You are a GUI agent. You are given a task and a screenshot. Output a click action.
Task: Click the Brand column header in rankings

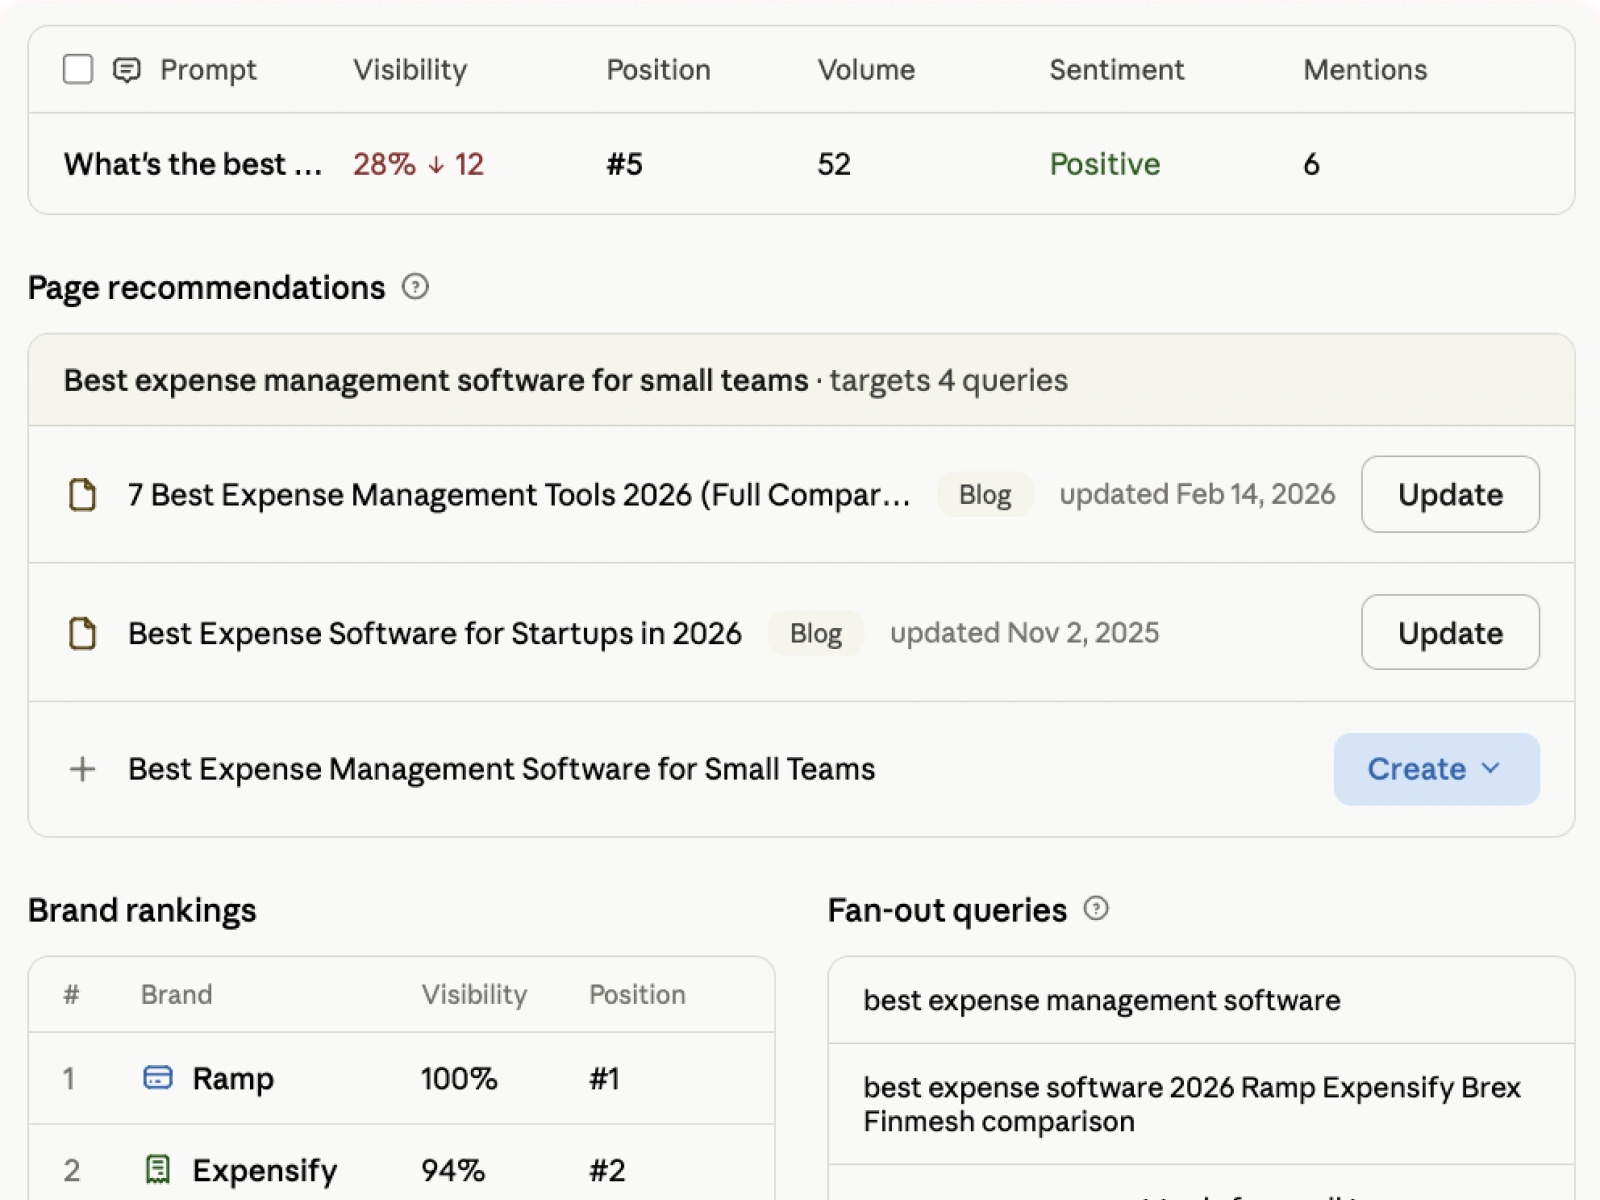[176, 994]
